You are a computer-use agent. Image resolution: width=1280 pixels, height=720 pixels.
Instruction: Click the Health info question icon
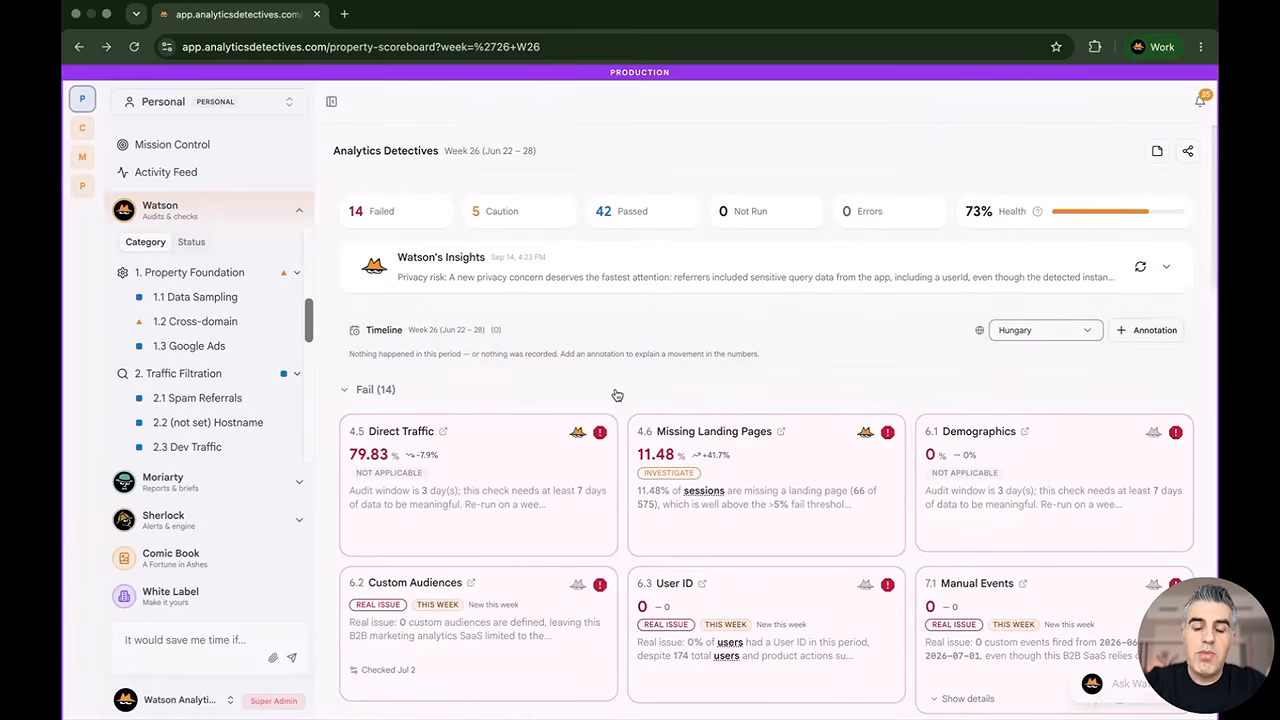1037,211
